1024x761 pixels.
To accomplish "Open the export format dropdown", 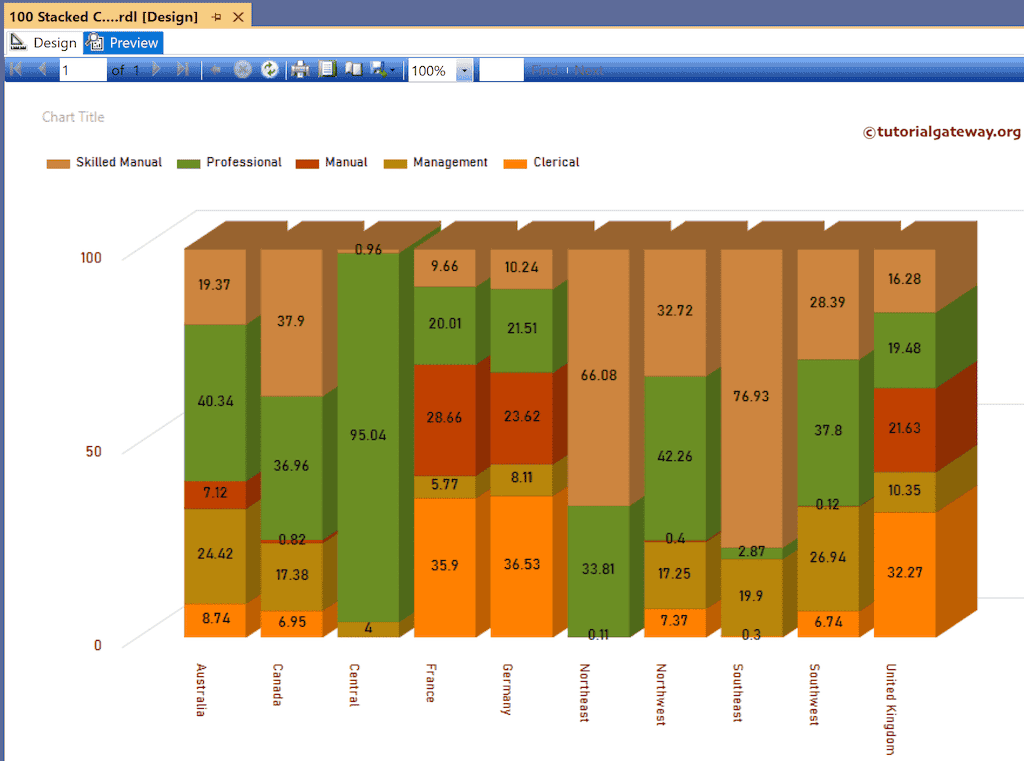I will pos(392,69).
